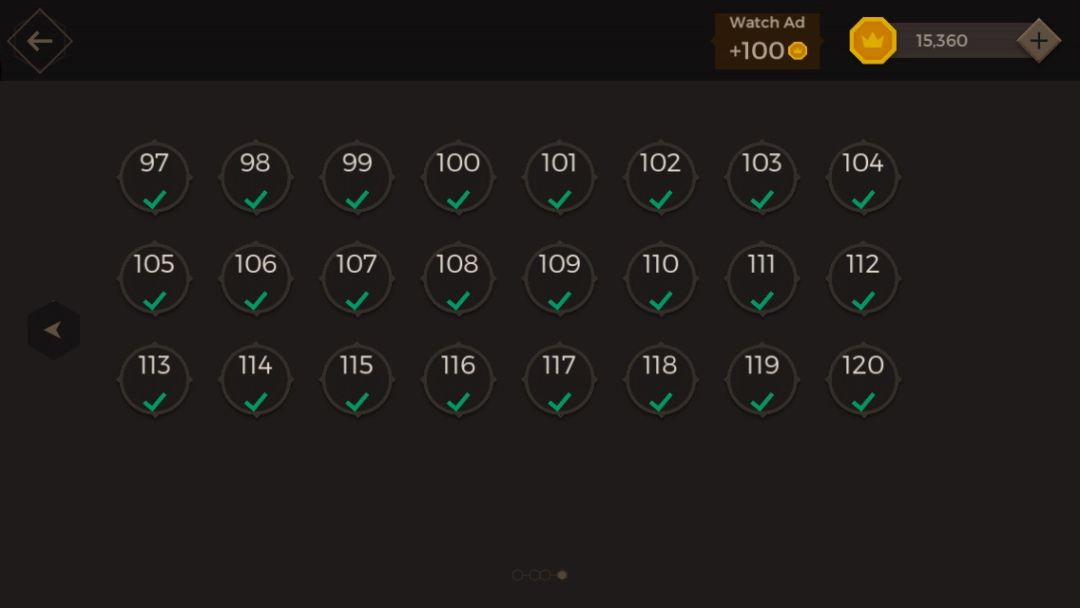The height and width of the screenshot is (608, 1080).
Task: Go to previous level page arrow
Action: (x=53, y=330)
